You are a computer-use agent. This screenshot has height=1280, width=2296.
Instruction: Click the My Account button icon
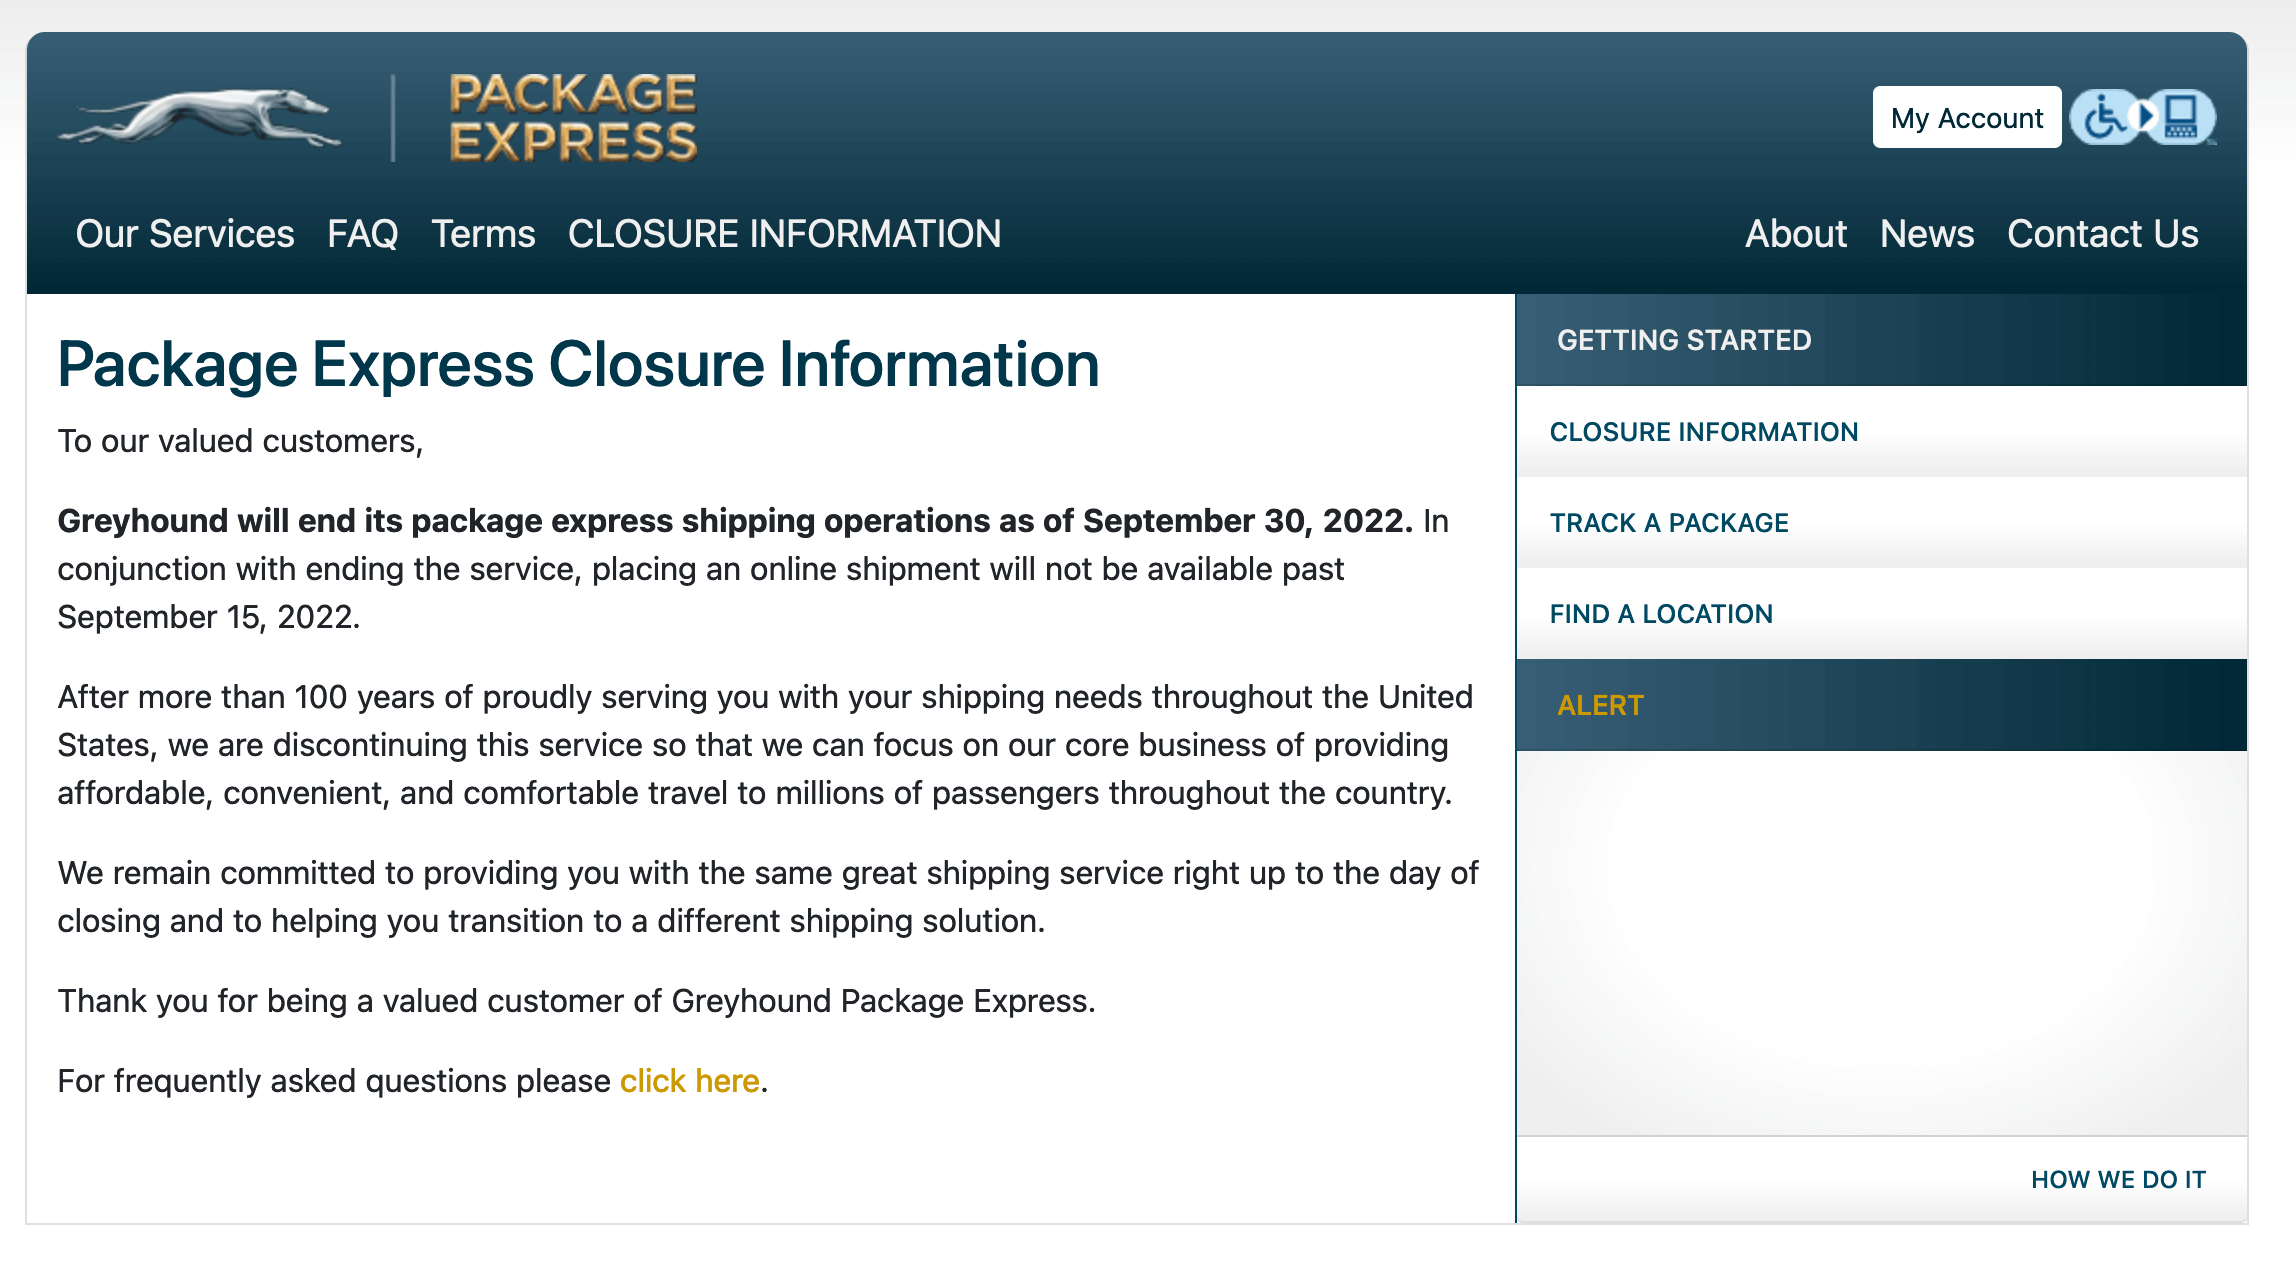[x=1965, y=118]
